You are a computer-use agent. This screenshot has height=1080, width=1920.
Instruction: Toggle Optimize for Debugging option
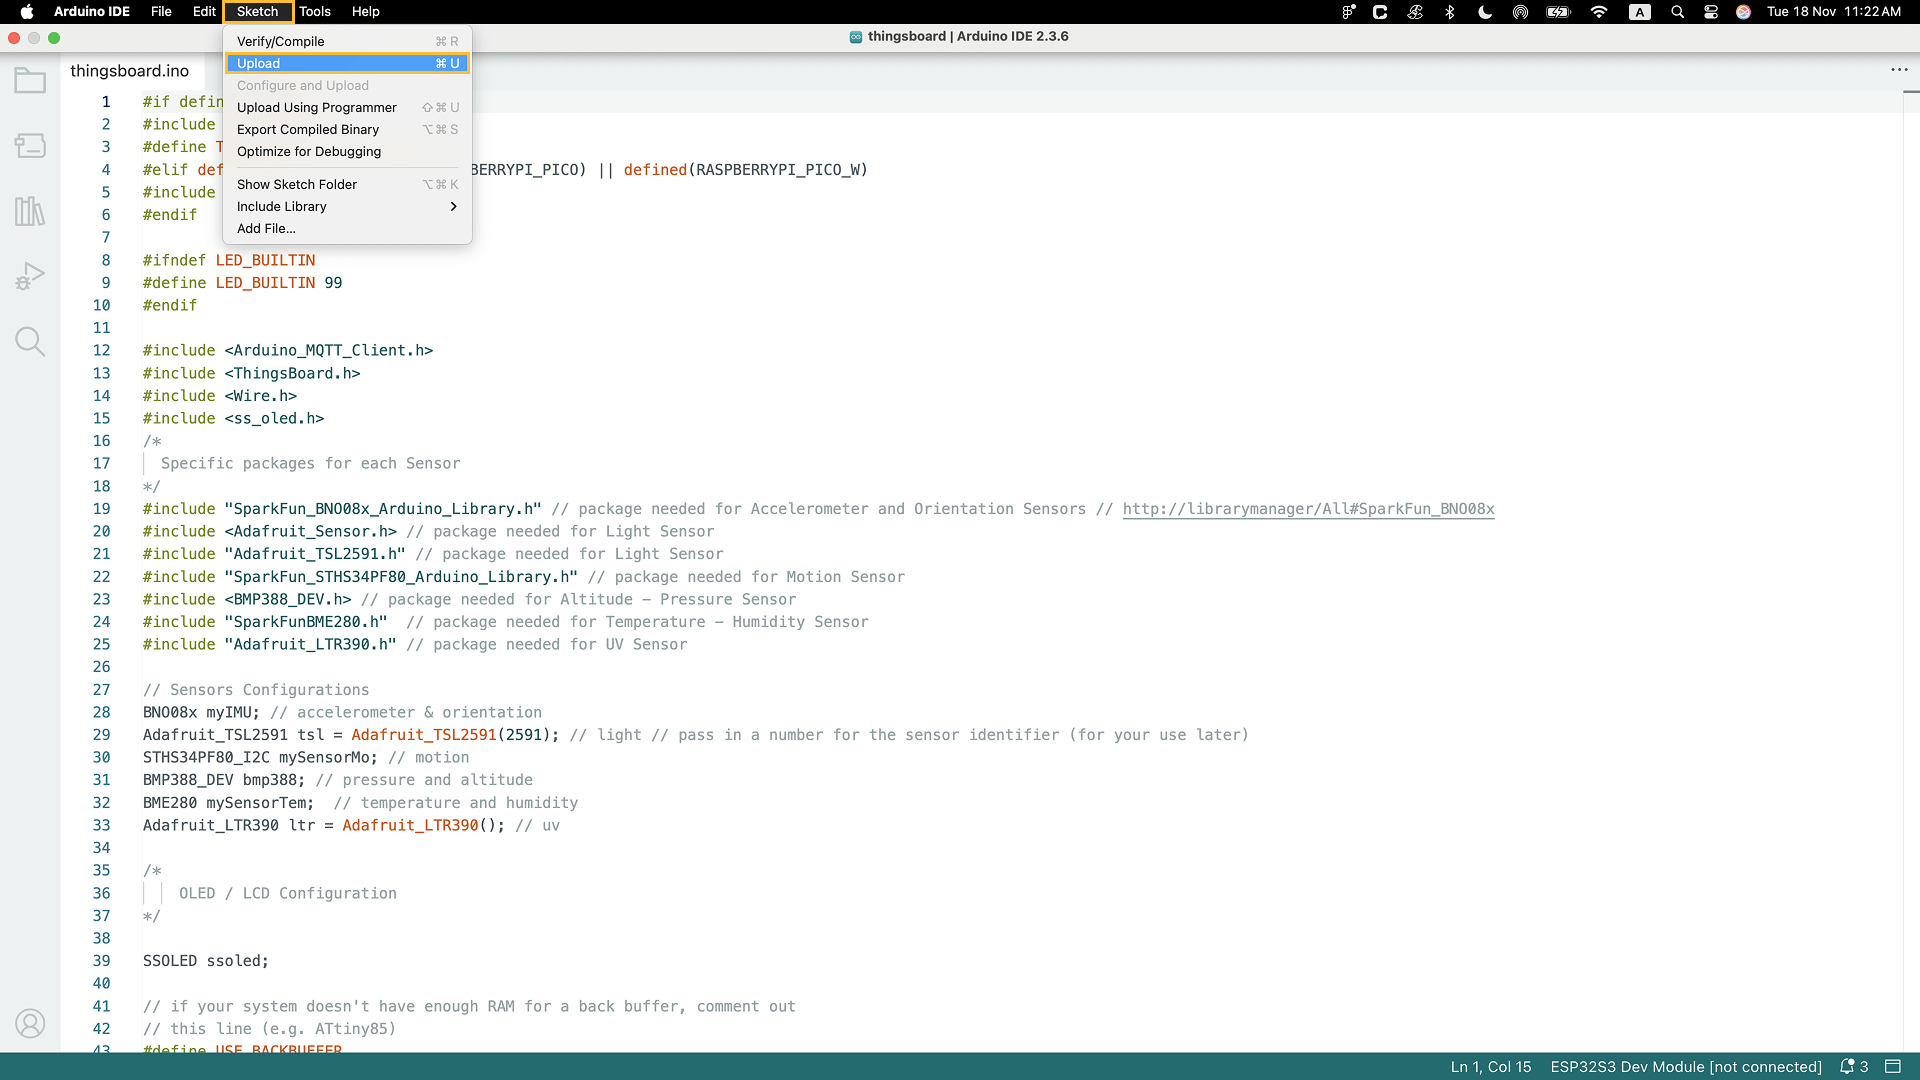[x=308, y=152]
